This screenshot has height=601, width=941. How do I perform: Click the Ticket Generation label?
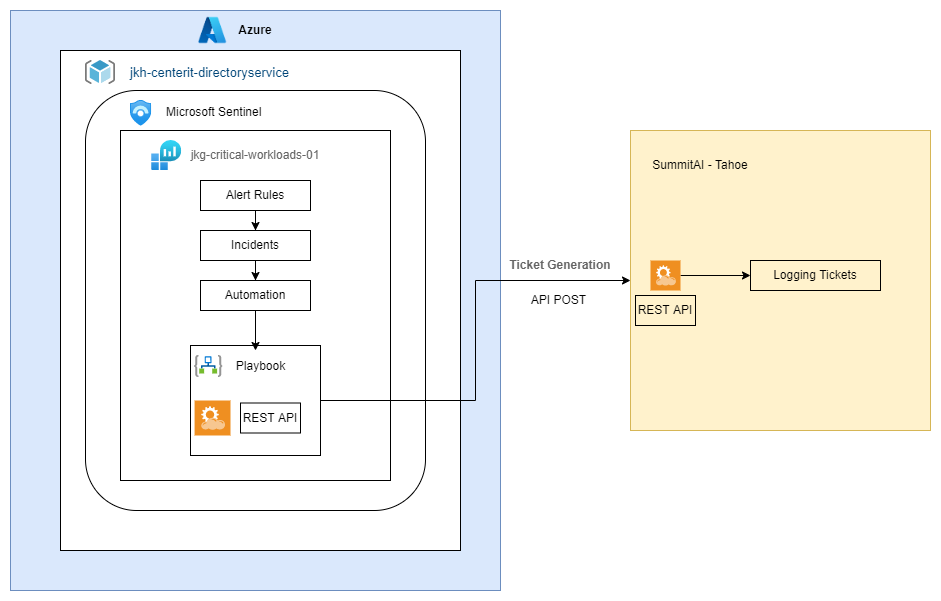(560, 265)
